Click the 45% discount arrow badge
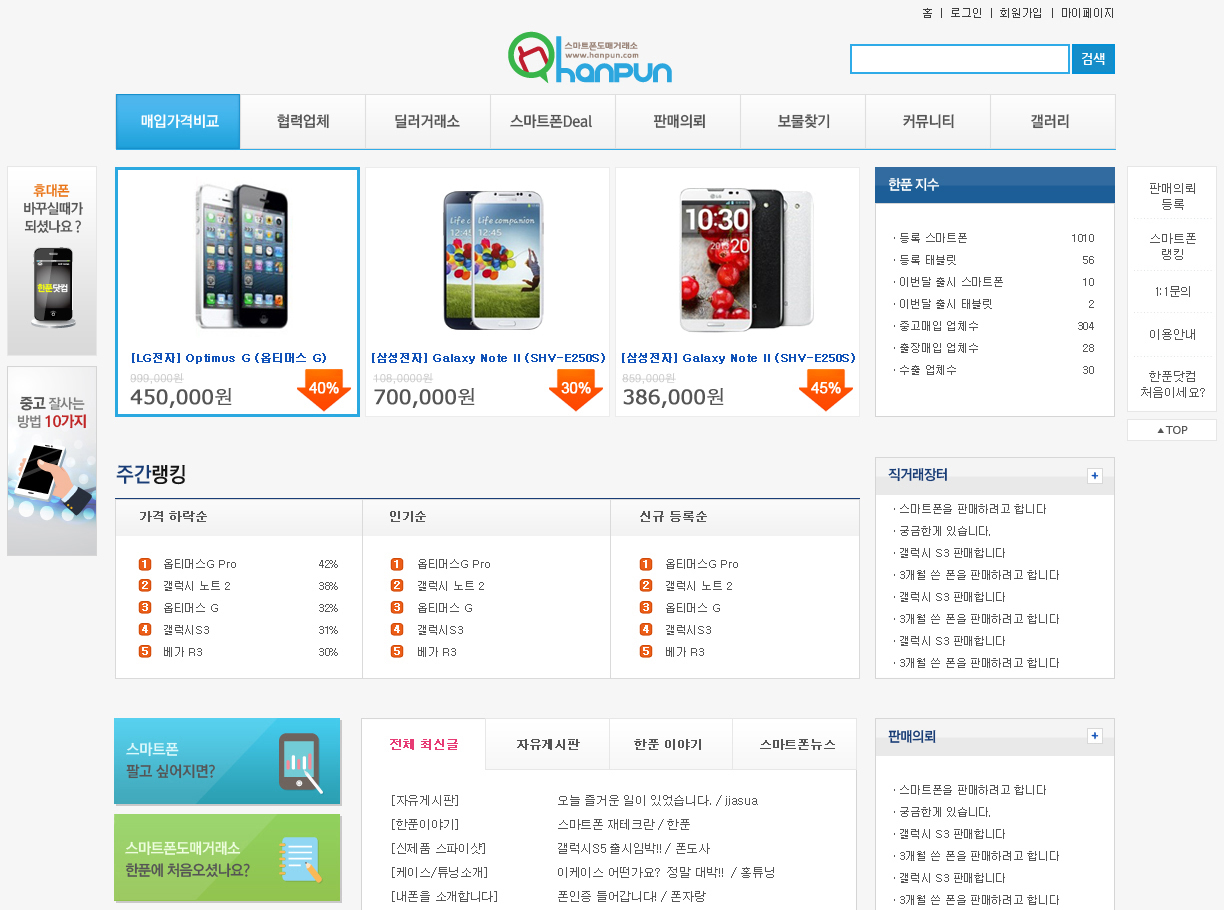The width and height of the screenshot is (1224, 910). [x=826, y=390]
